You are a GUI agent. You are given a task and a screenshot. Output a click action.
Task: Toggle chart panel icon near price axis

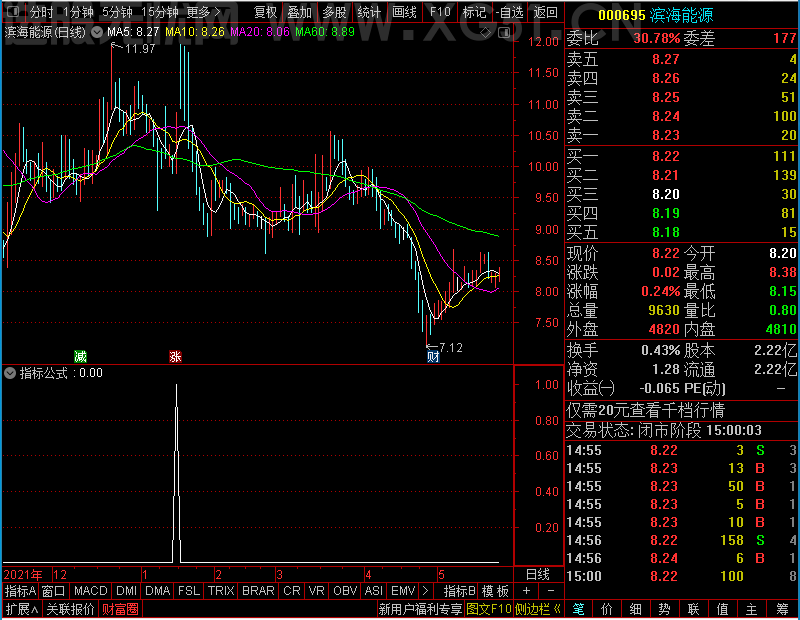pos(504,33)
